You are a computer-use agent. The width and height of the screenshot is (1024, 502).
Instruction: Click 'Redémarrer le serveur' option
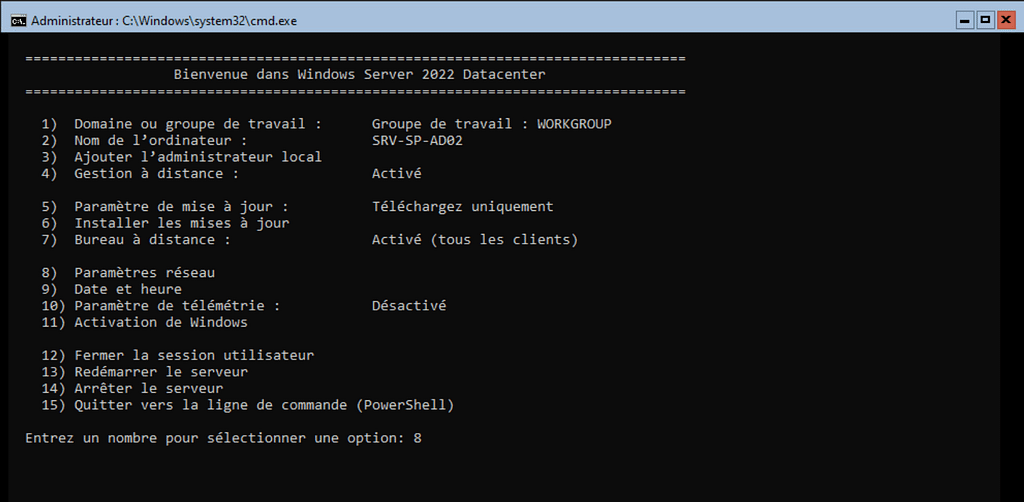[x=160, y=372]
